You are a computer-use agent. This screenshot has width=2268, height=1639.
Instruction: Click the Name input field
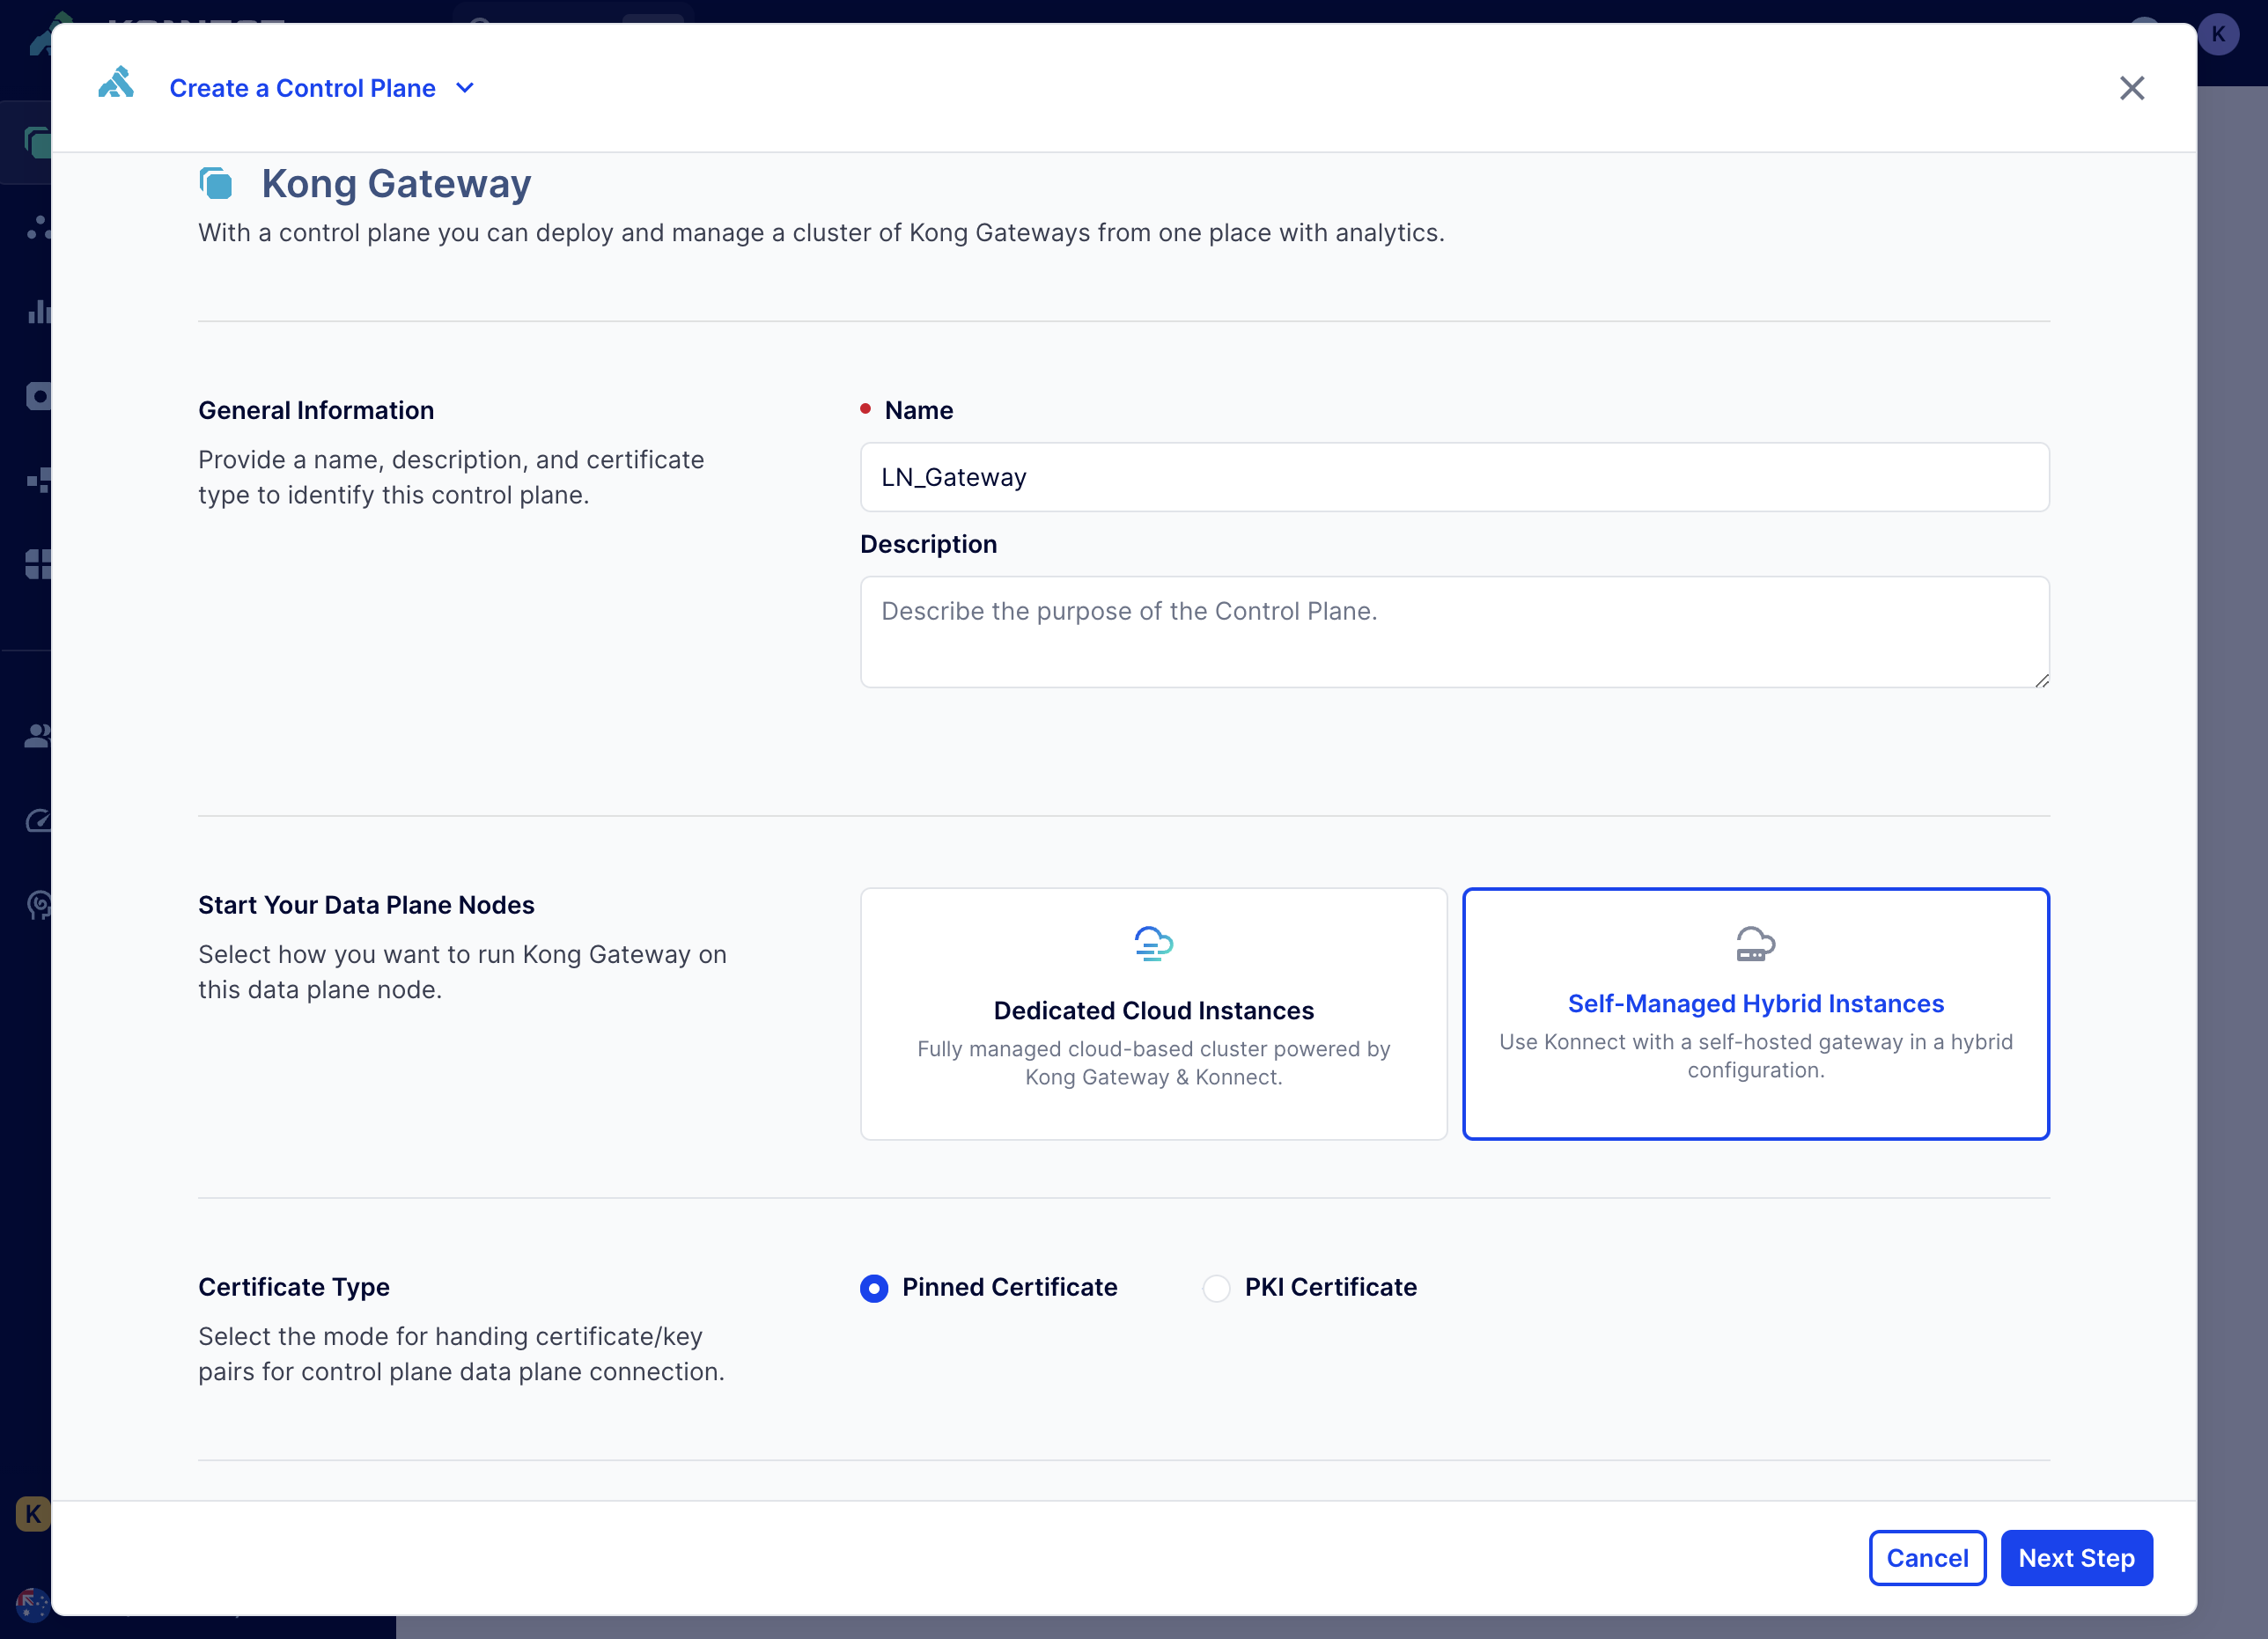1454,477
